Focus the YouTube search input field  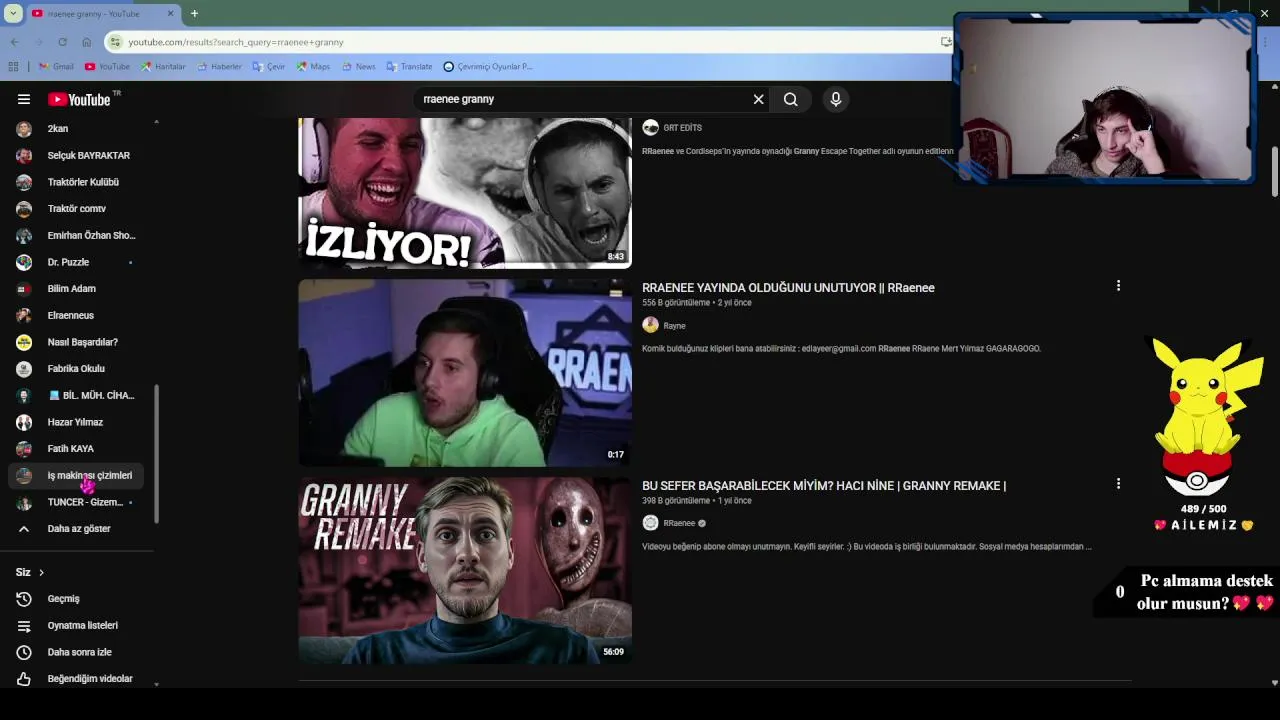[x=583, y=99]
